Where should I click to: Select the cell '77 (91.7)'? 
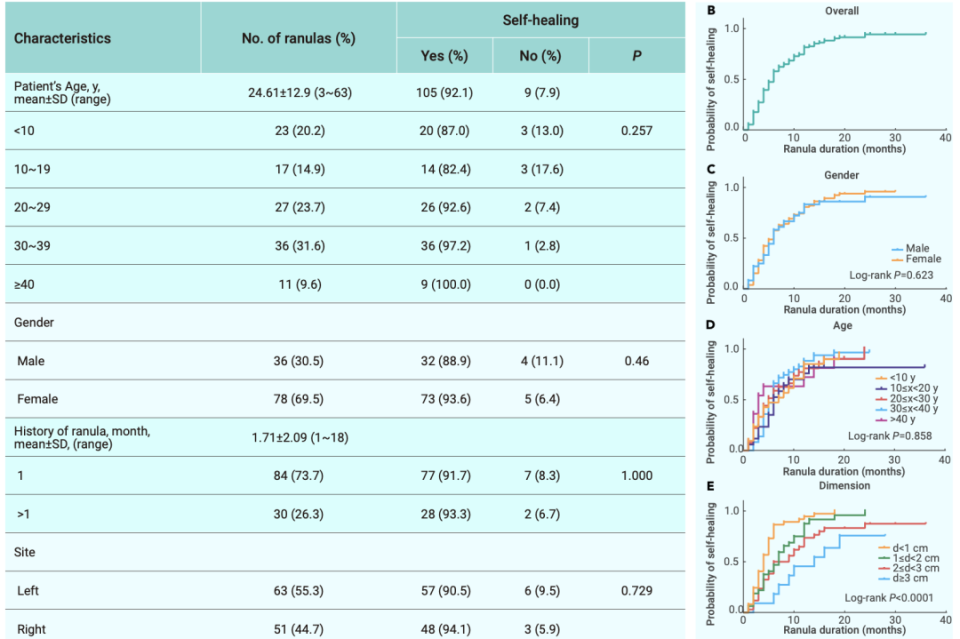(445, 476)
